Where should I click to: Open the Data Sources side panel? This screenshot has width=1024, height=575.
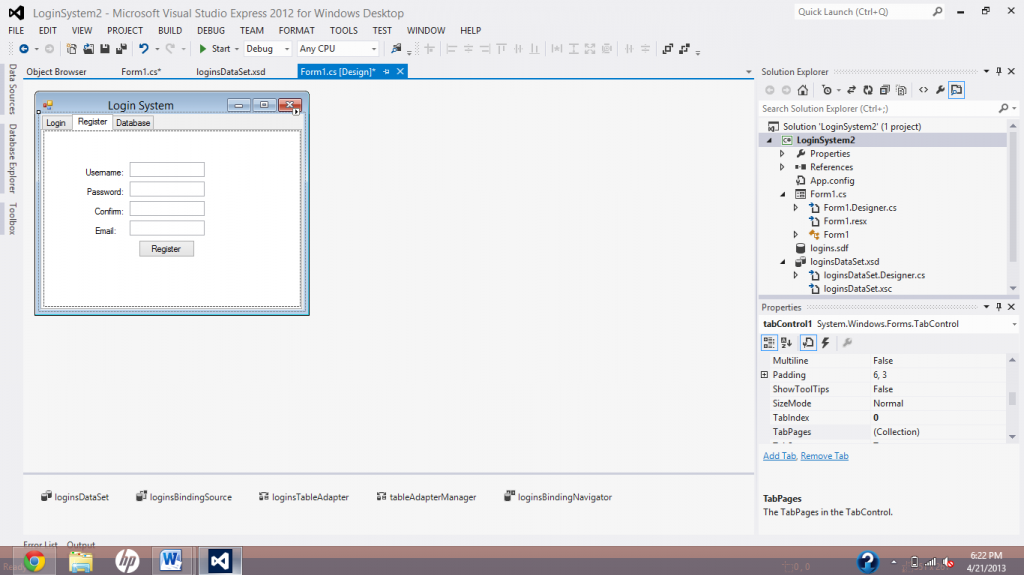(x=12, y=89)
